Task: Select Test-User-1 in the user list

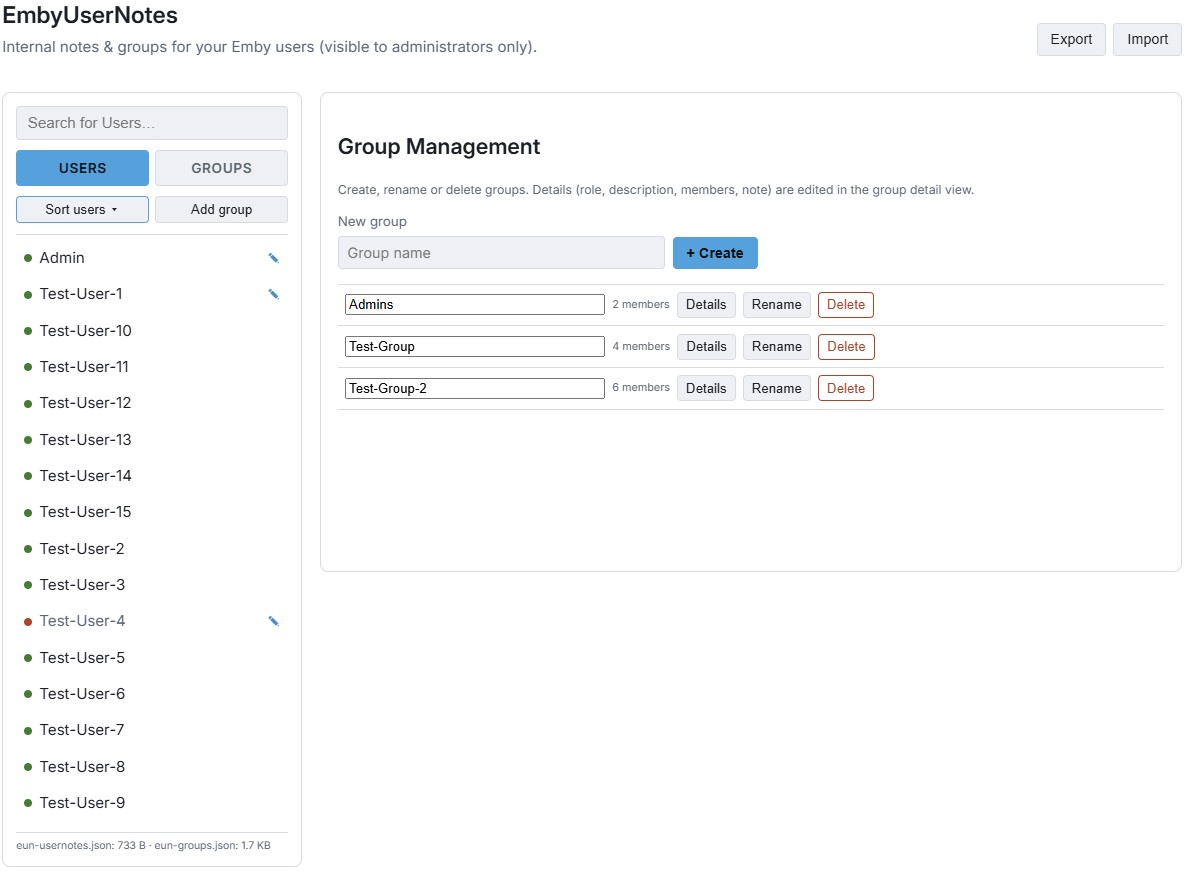Action: (x=152, y=294)
